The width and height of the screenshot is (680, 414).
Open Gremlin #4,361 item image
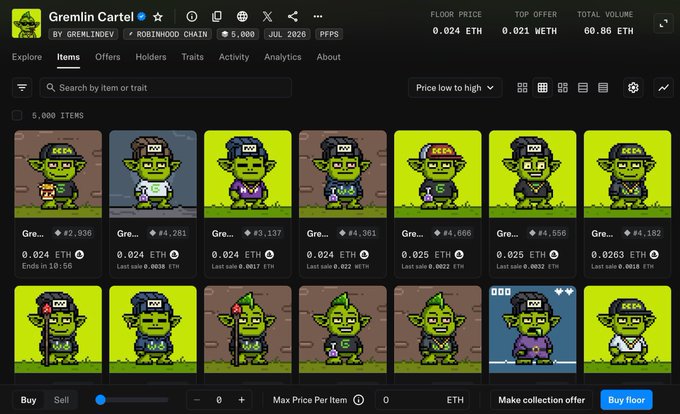tap(343, 174)
